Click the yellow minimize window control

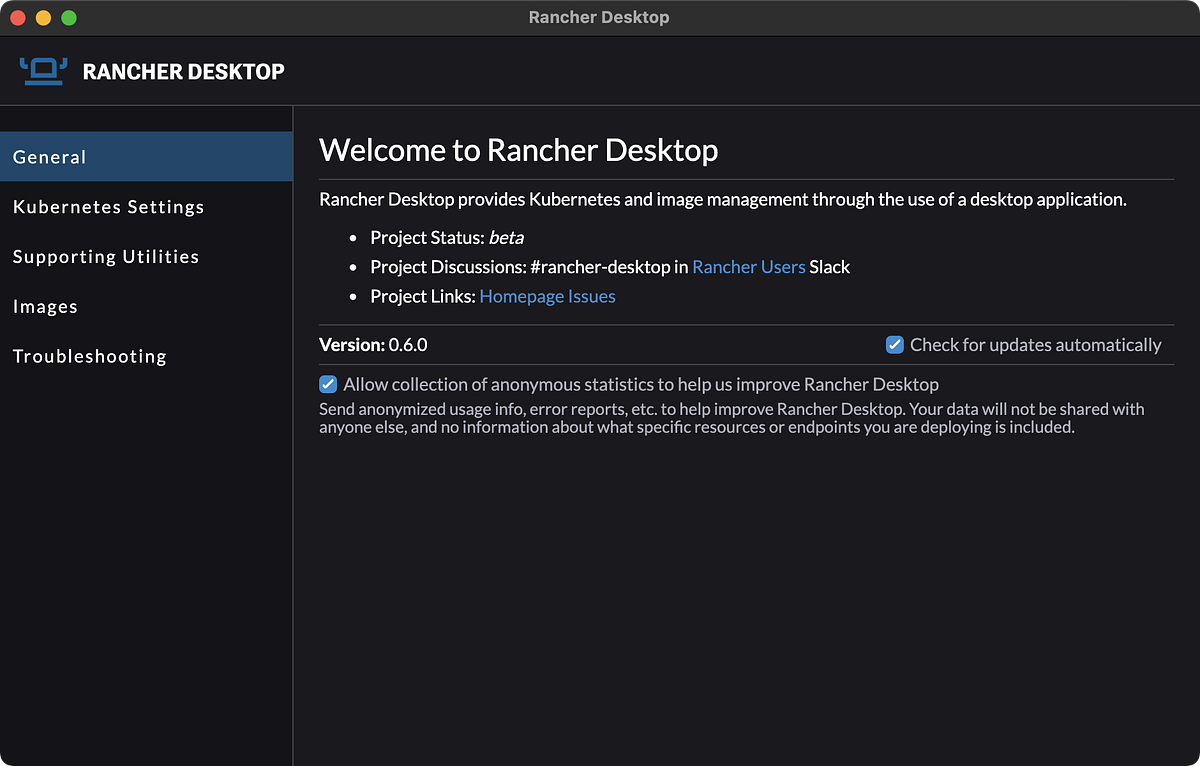(x=42, y=17)
